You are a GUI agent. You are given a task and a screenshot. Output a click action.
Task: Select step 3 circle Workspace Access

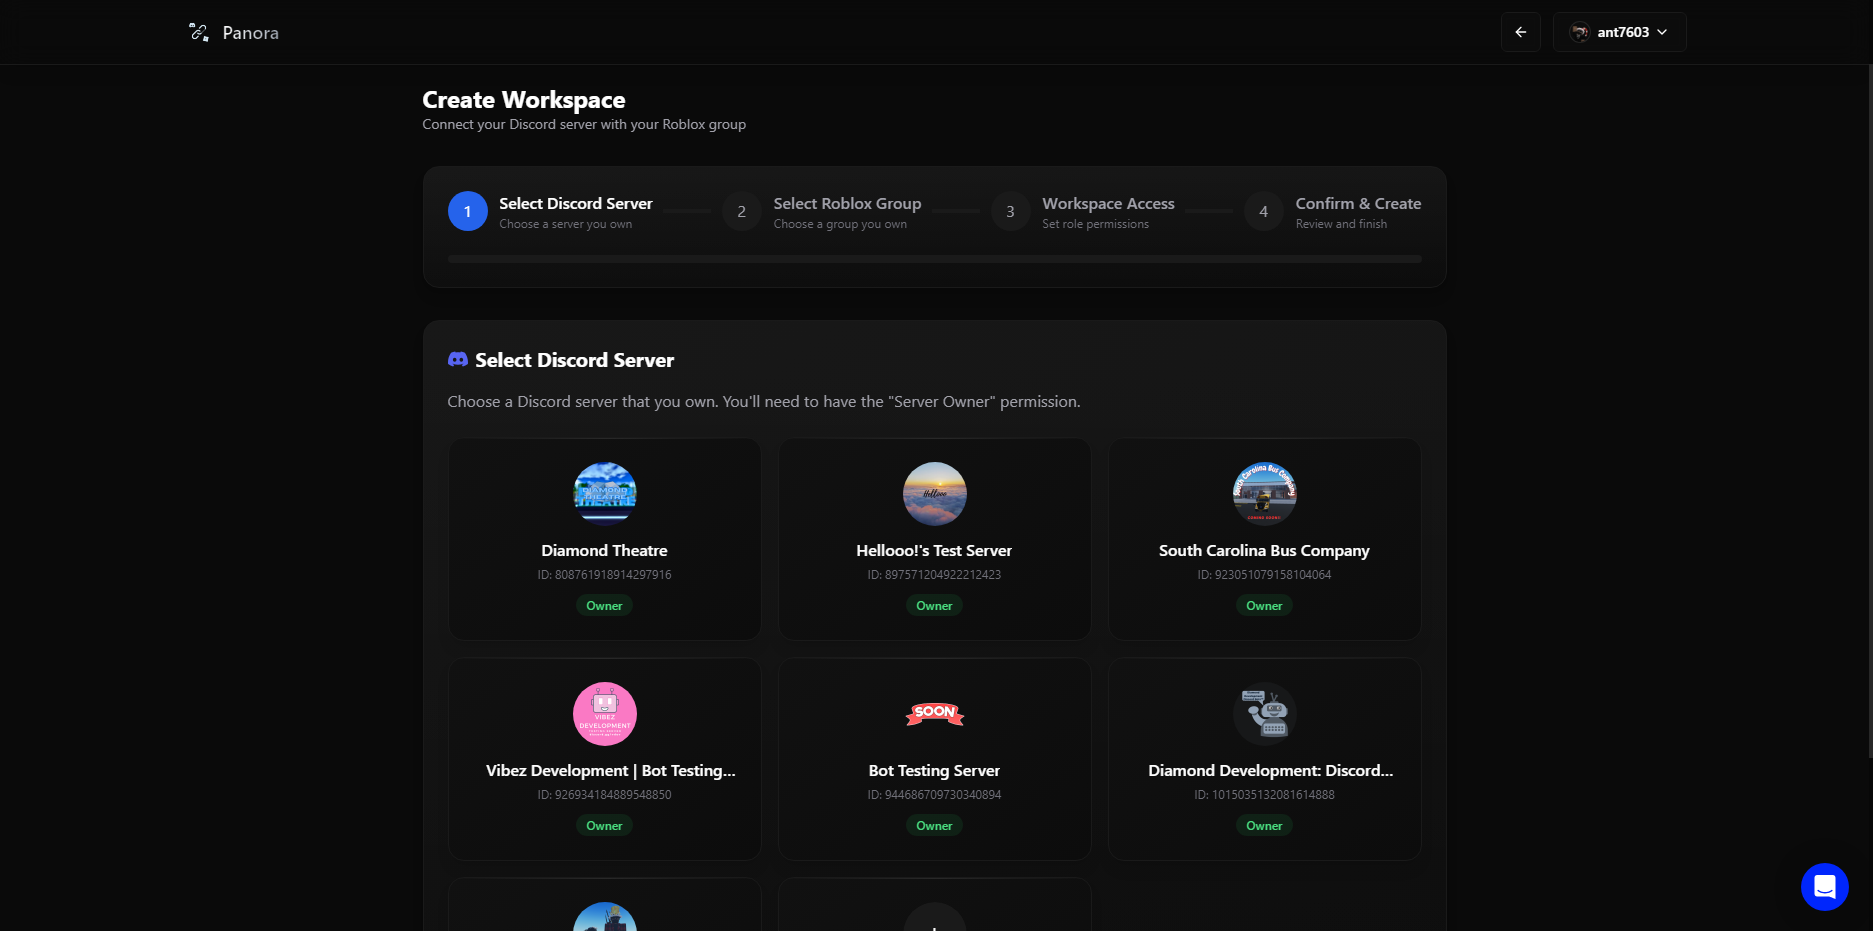(1010, 211)
